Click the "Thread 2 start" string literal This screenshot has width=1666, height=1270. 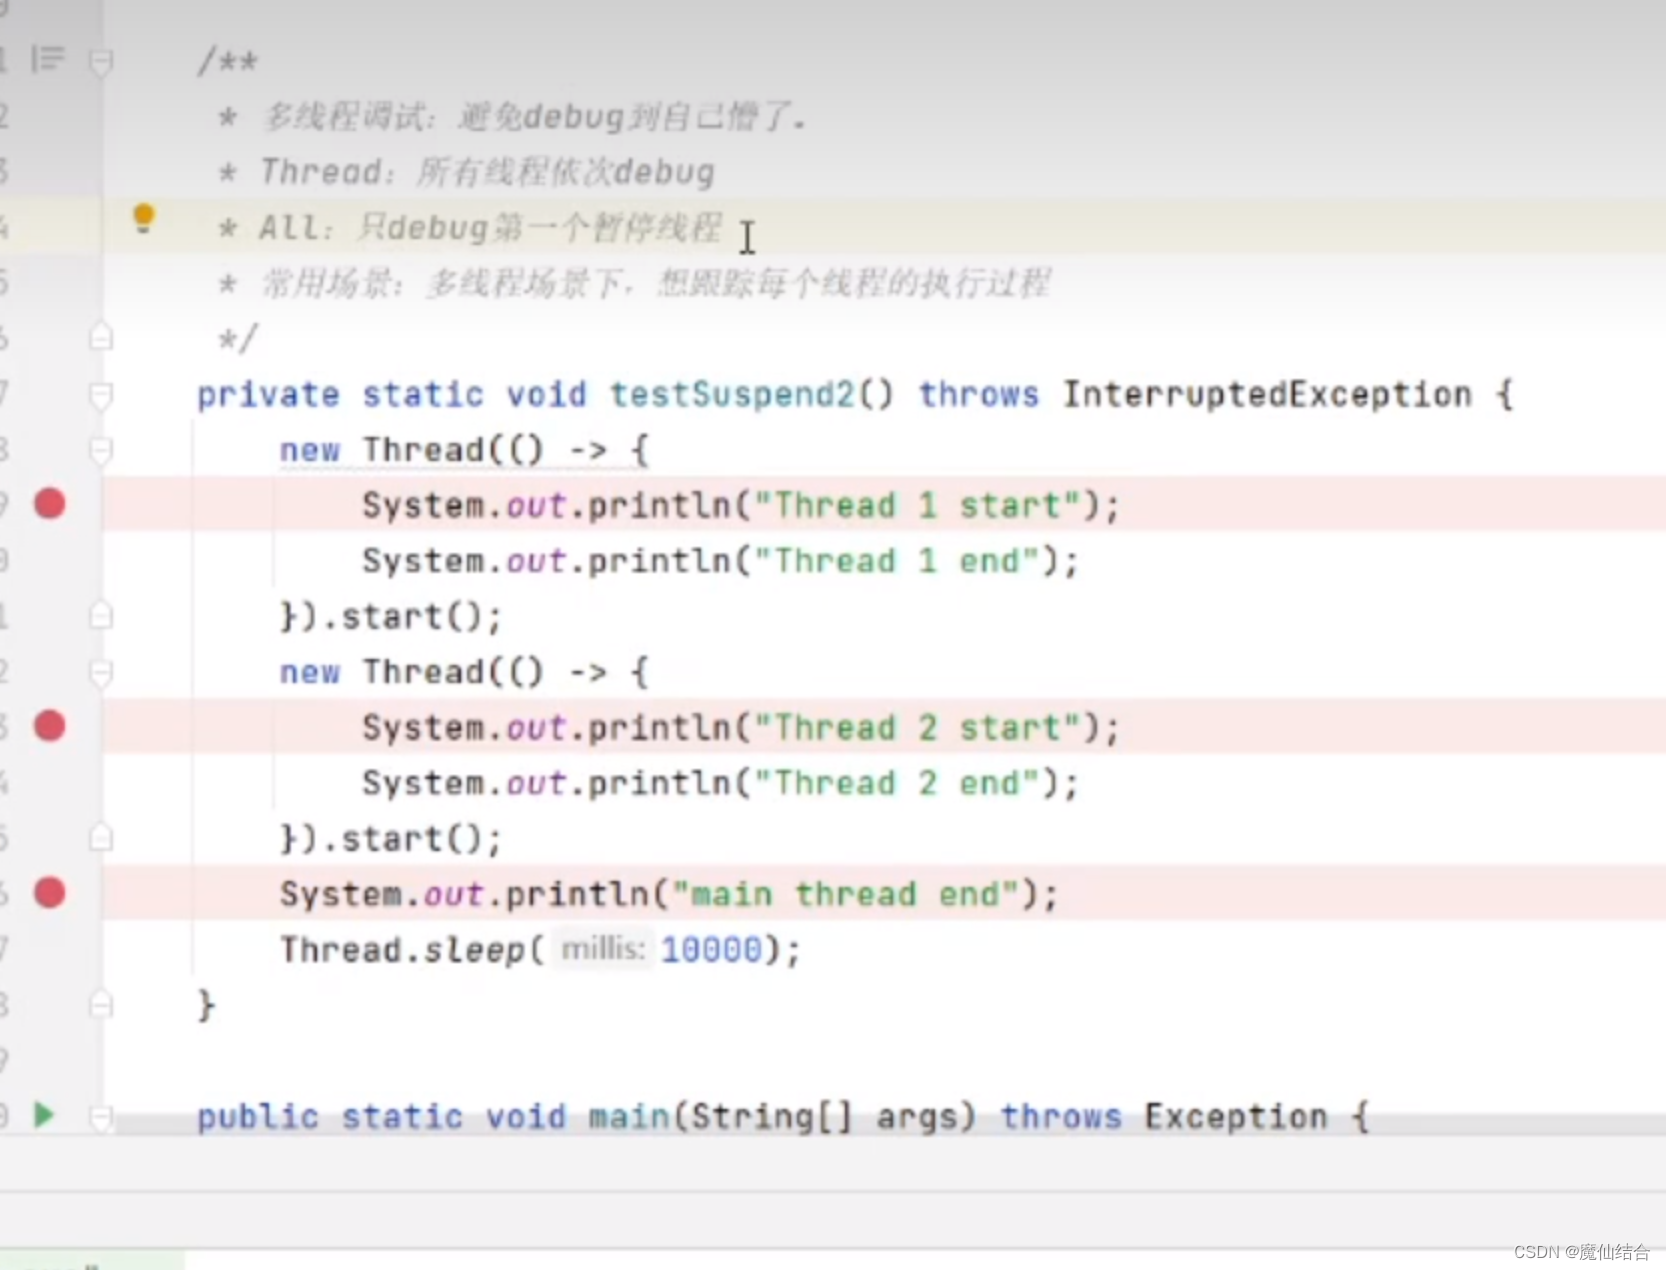[x=917, y=728]
